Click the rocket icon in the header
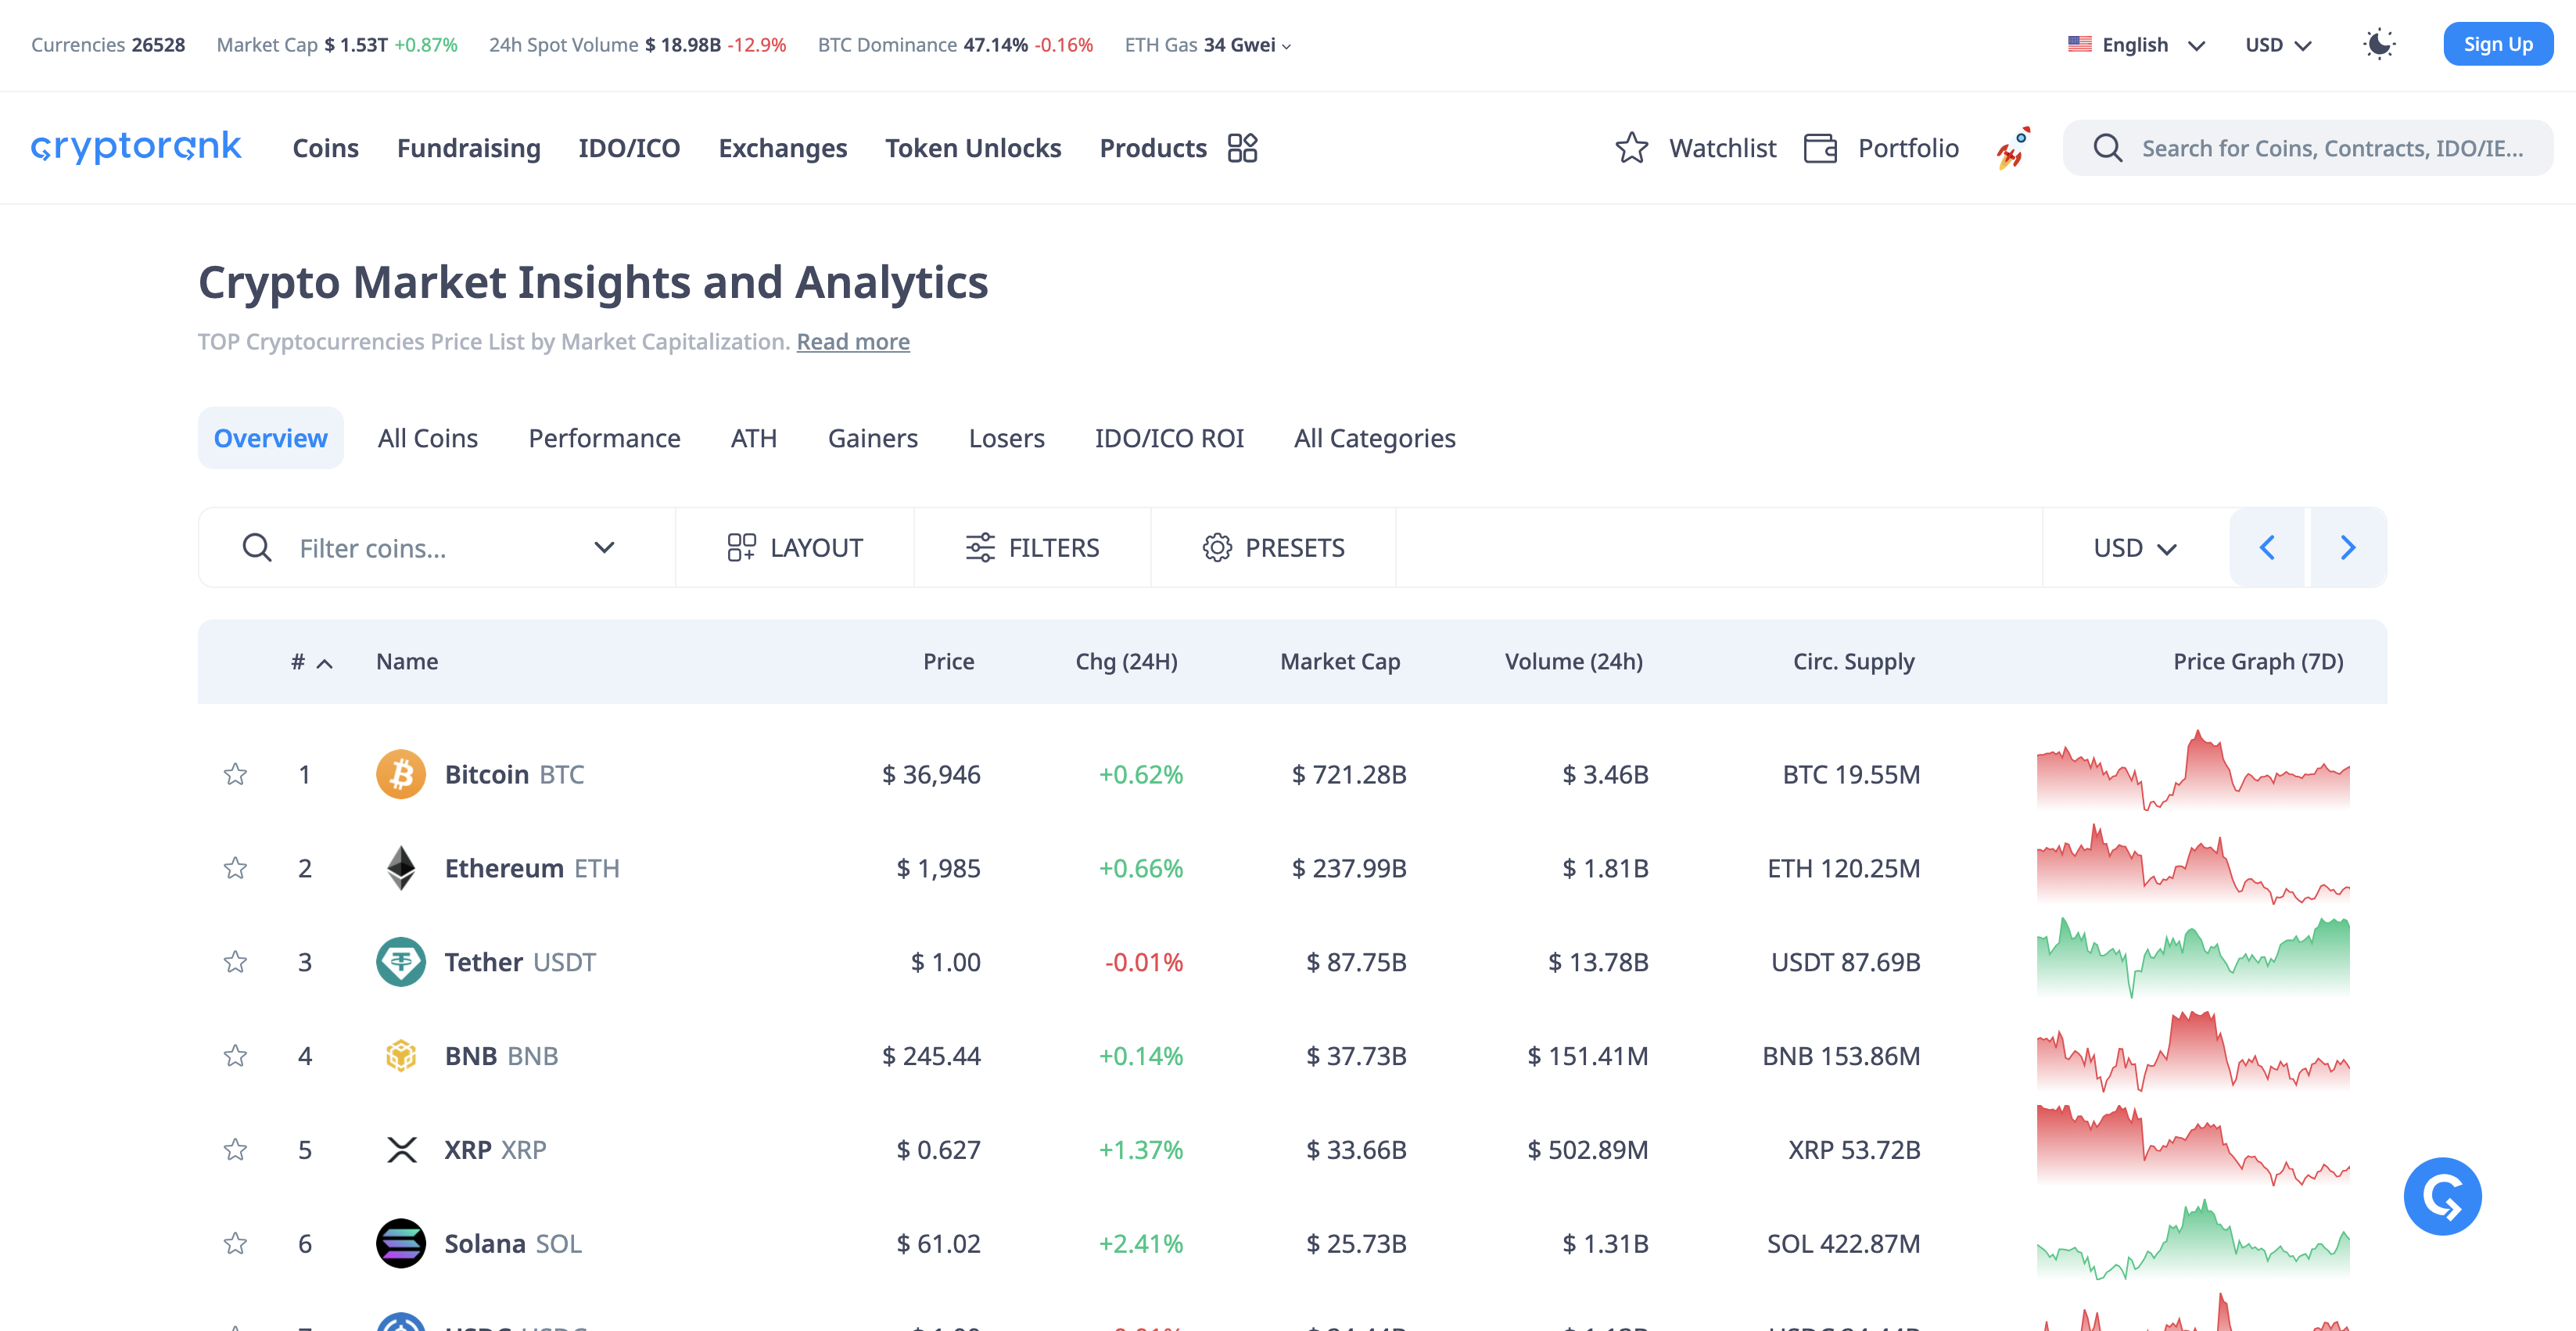Screen dimensions: 2576x1331 (x=2012, y=148)
